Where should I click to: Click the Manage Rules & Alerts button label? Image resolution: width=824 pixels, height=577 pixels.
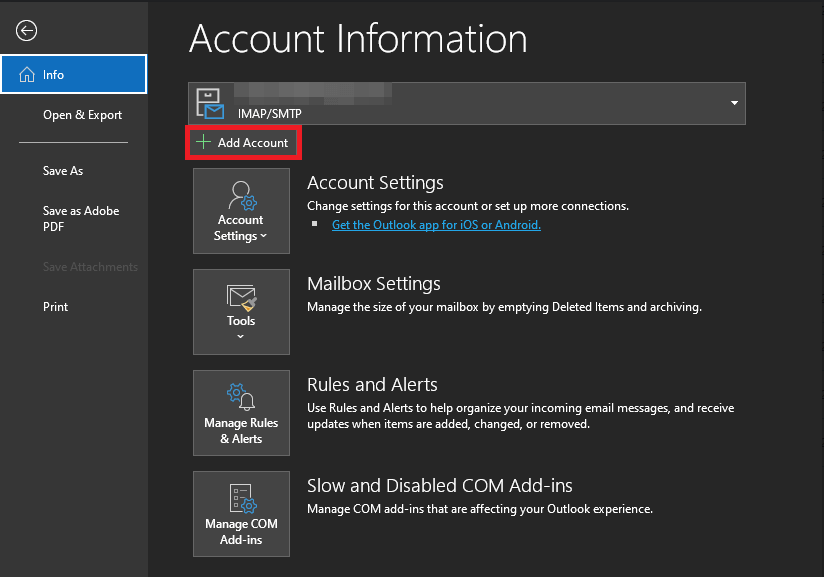(241, 431)
